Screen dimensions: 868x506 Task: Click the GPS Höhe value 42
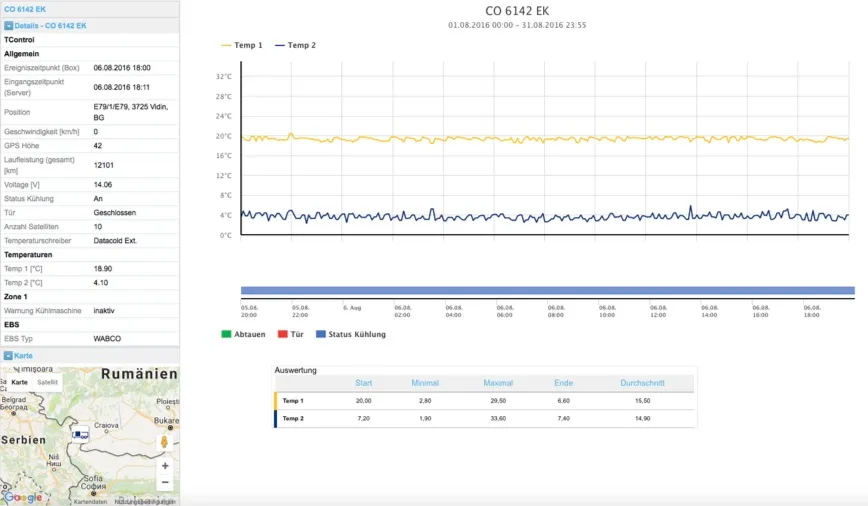pos(97,146)
